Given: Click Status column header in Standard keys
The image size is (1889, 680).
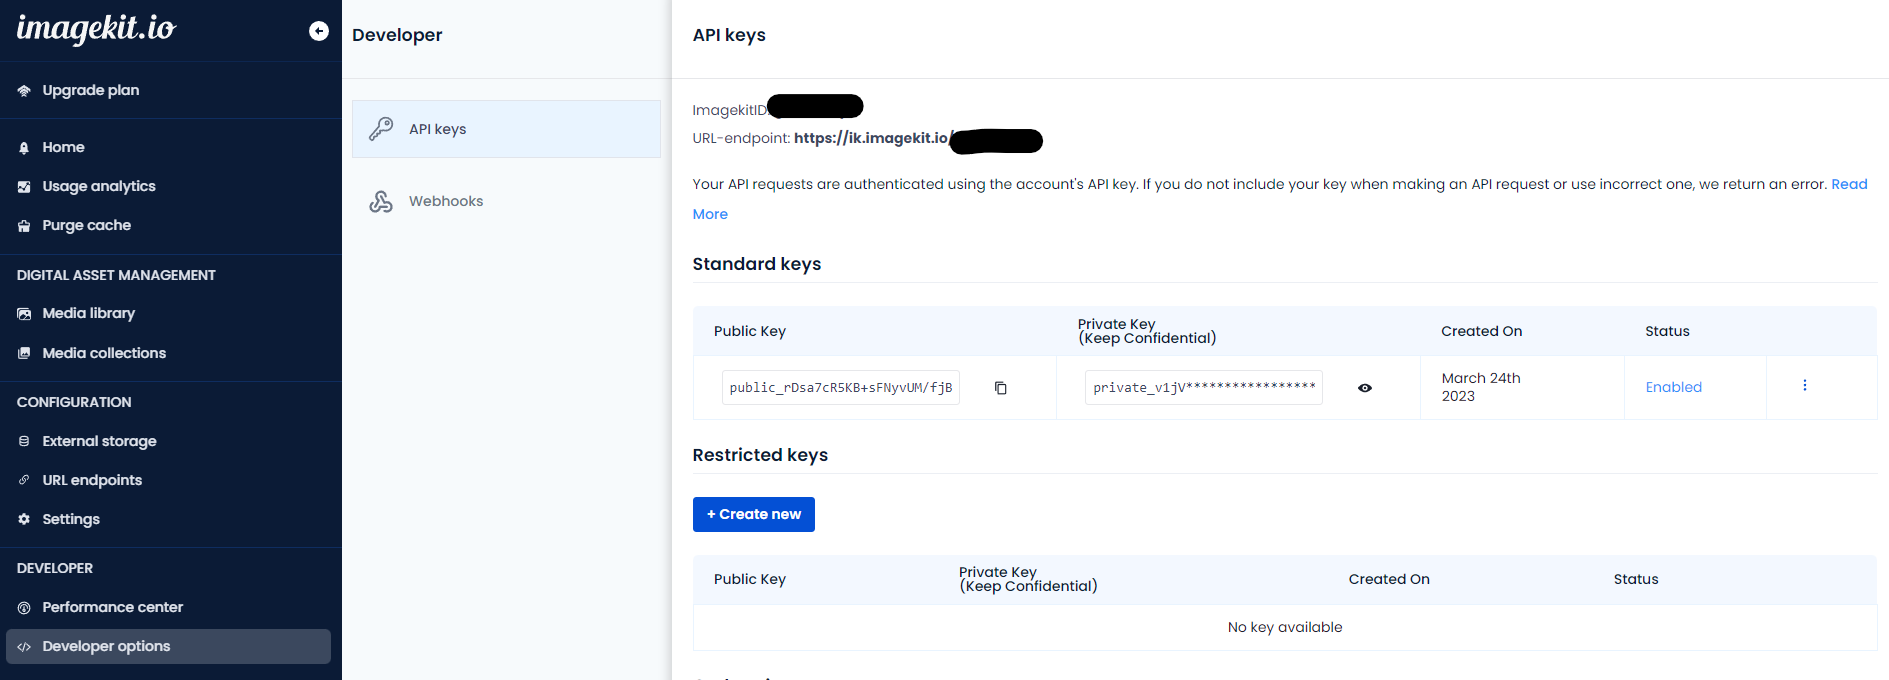Looking at the screenshot, I should click(x=1667, y=331).
